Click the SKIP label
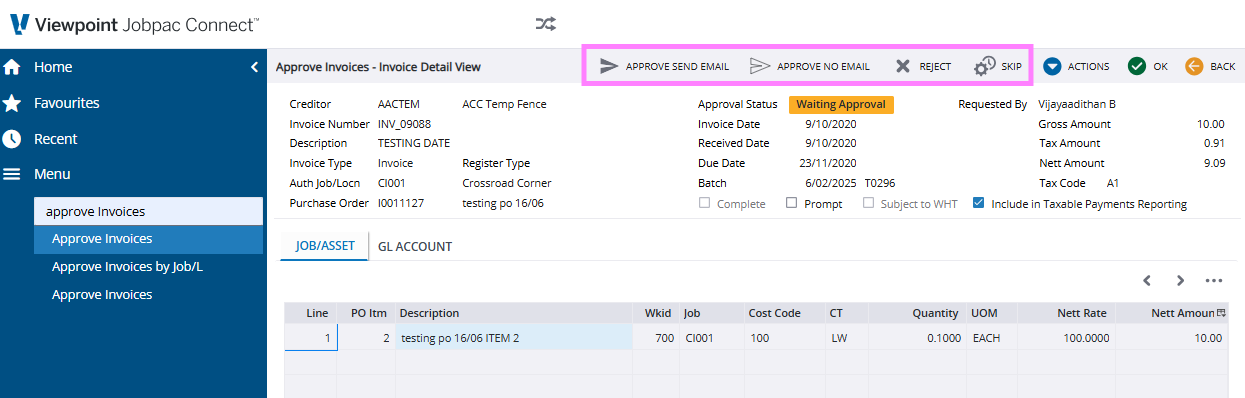This screenshot has width=1245, height=398. pyautogui.click(x=1012, y=67)
